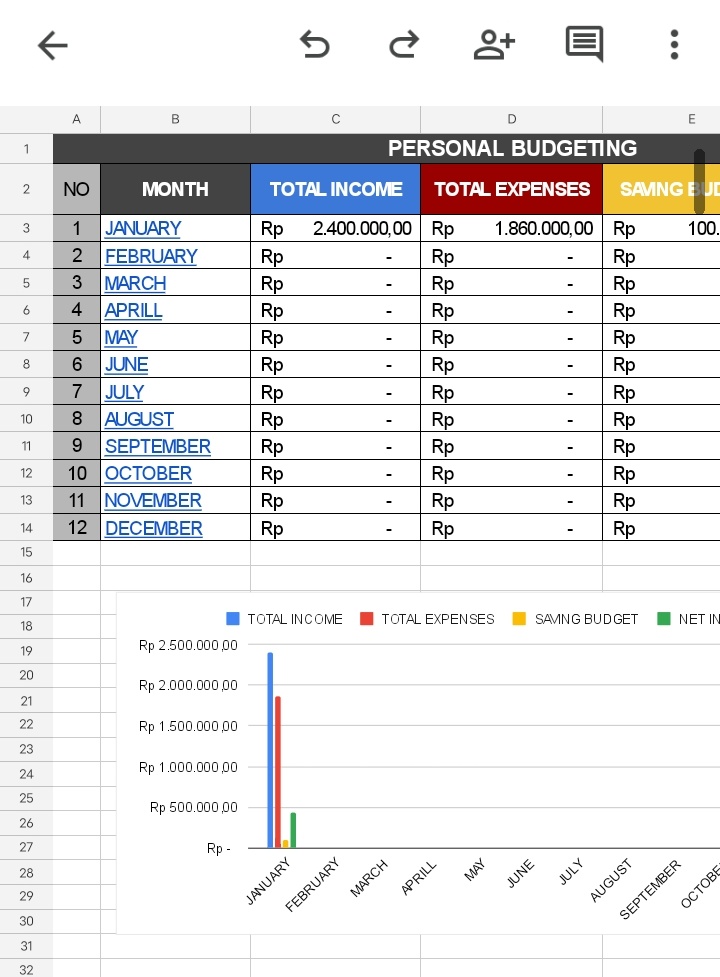Viewport: 720px width, 977px height.
Task: Select the NO header cell
Action: pyautogui.click(x=77, y=189)
